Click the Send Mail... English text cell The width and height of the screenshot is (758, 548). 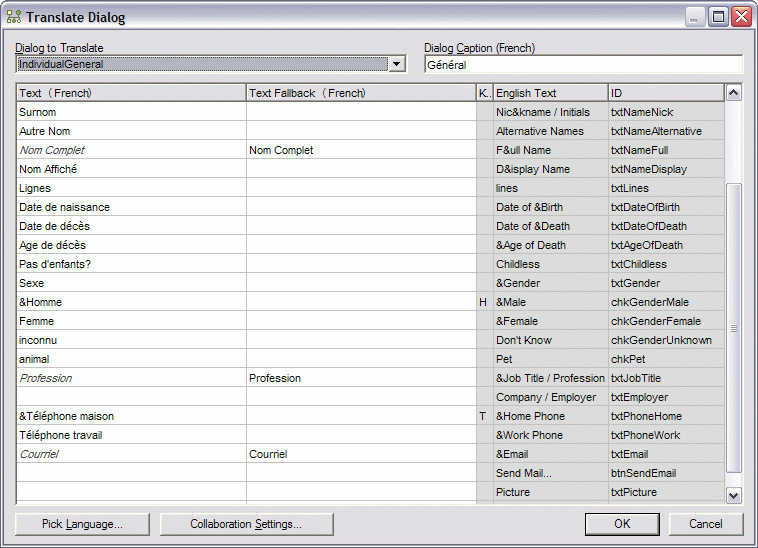pyautogui.click(x=550, y=473)
